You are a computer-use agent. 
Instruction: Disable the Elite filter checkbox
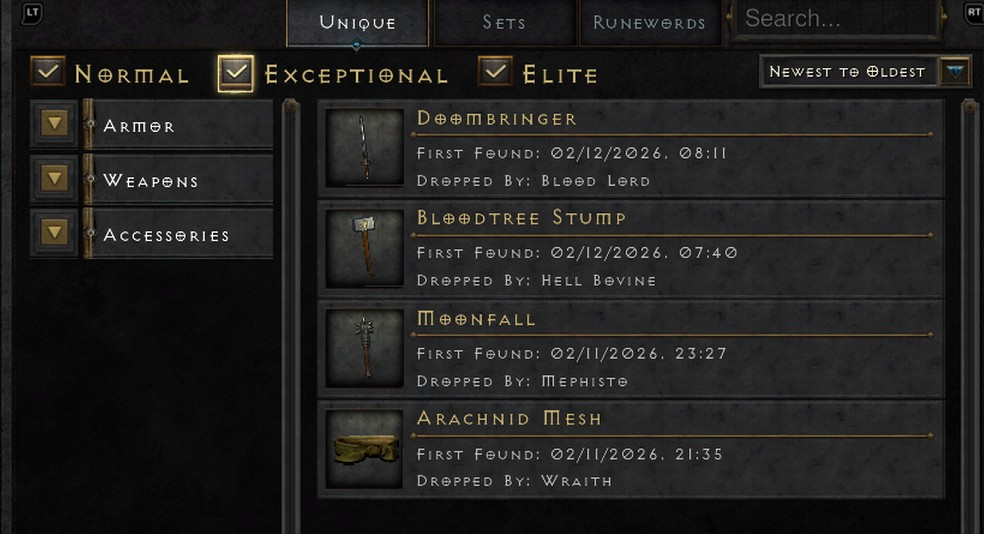pyautogui.click(x=495, y=72)
